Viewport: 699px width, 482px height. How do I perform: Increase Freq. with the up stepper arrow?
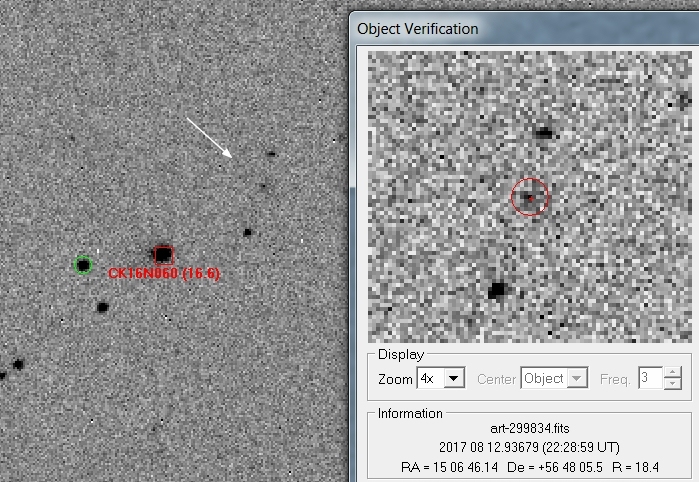[x=673, y=373]
